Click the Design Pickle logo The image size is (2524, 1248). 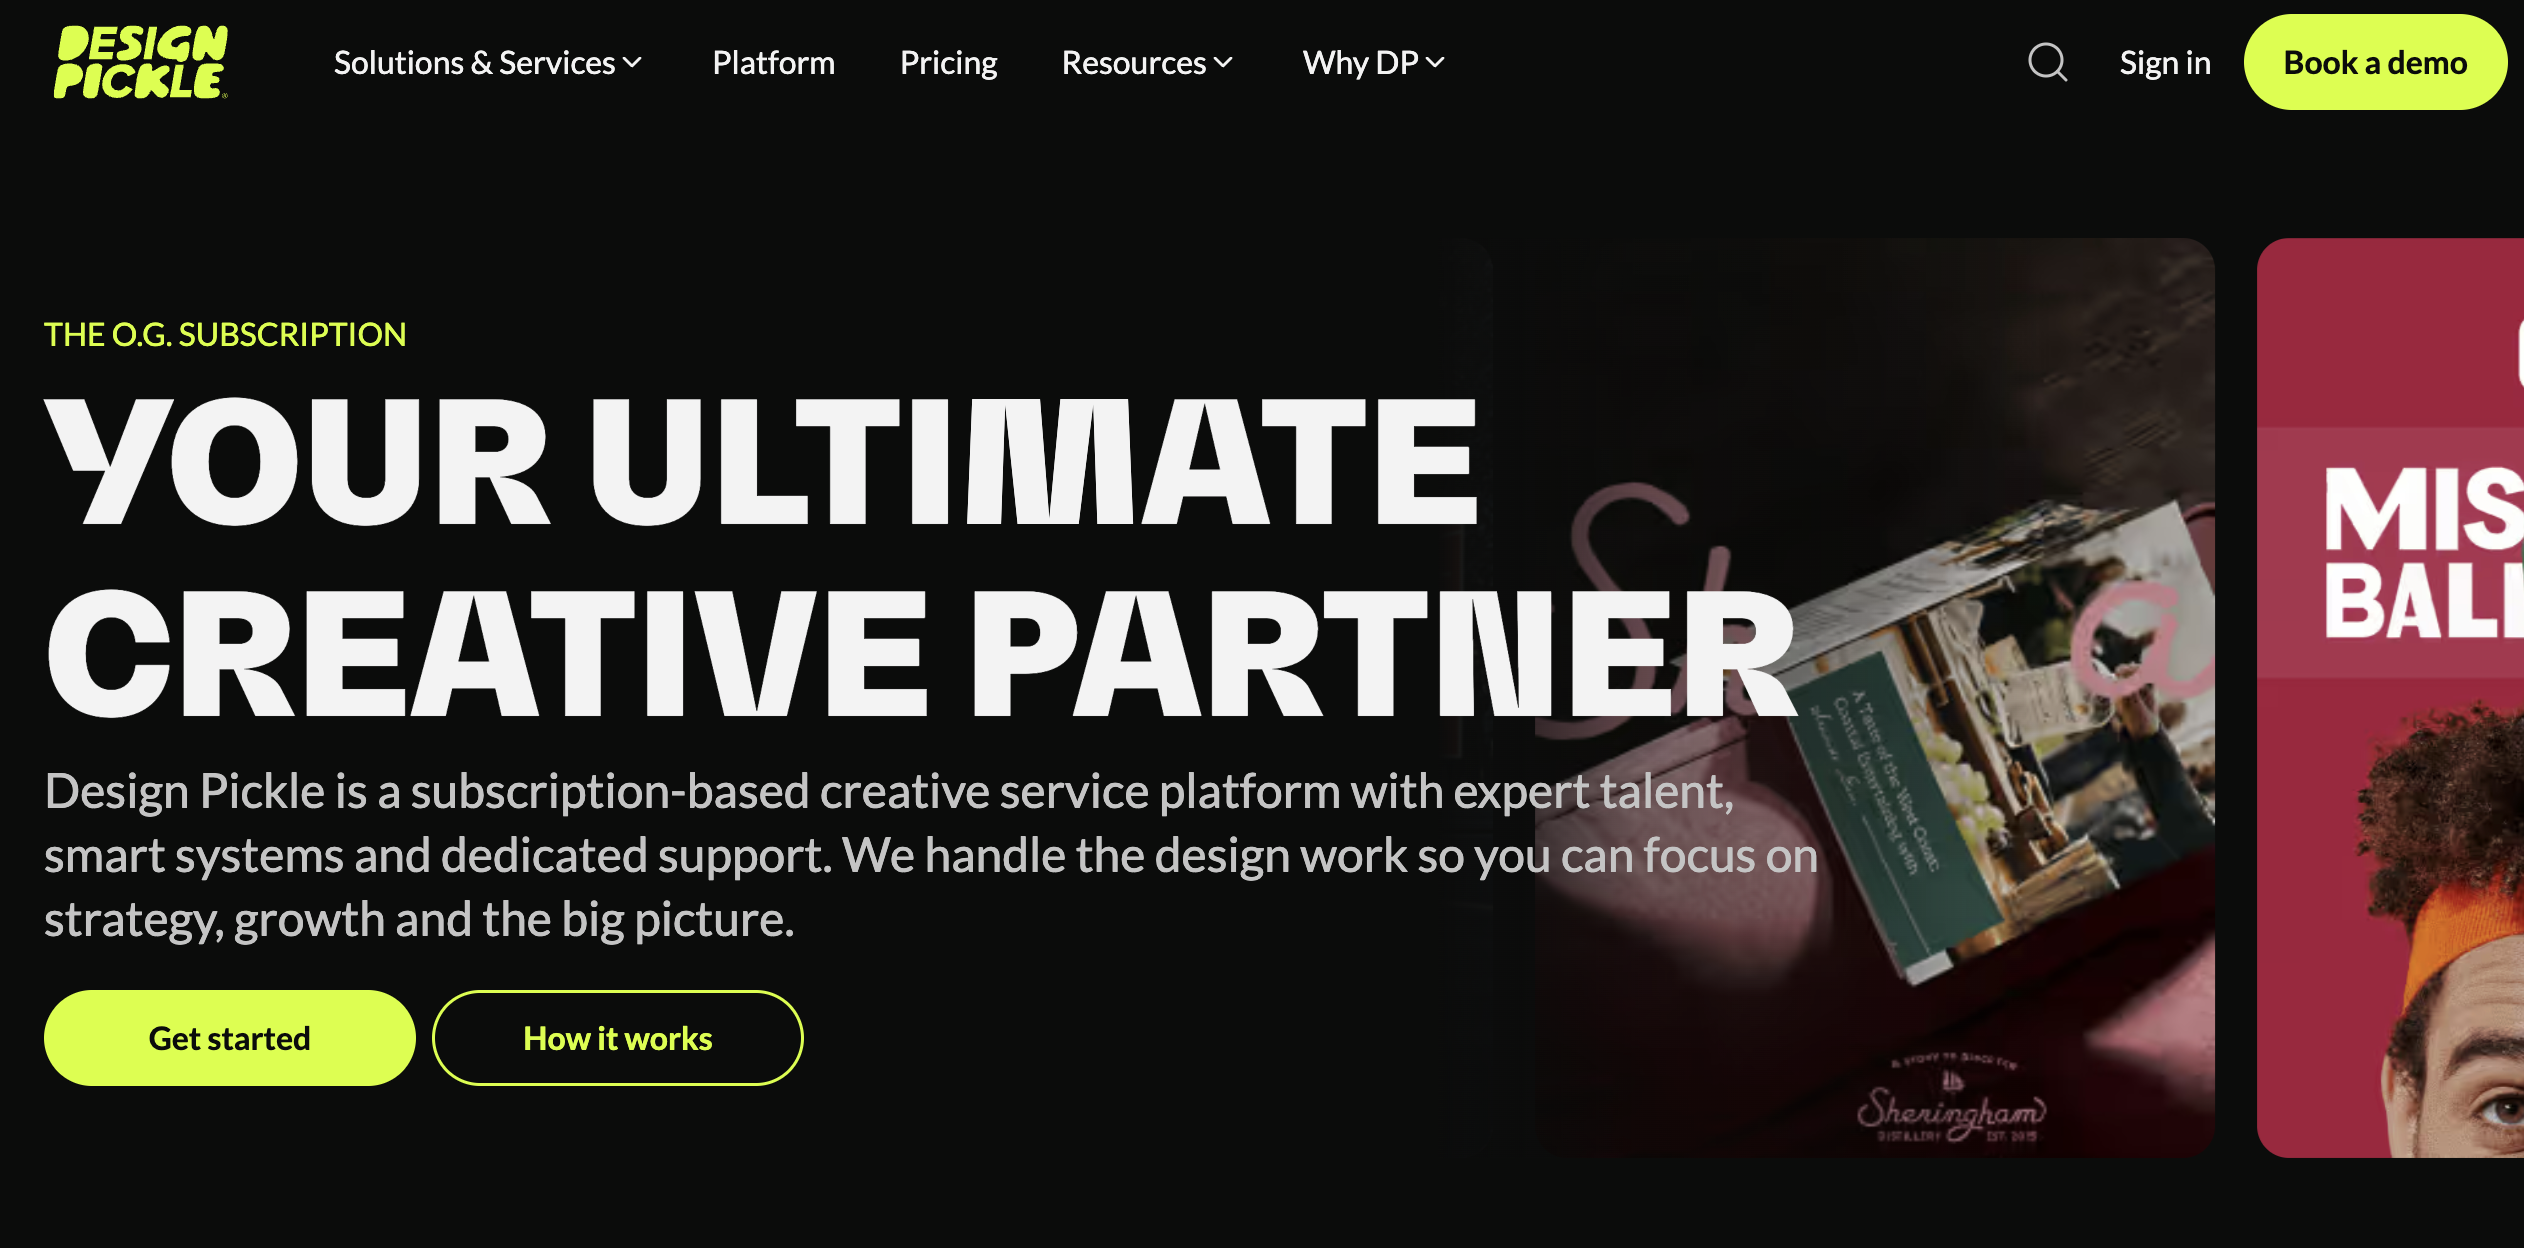[x=141, y=62]
